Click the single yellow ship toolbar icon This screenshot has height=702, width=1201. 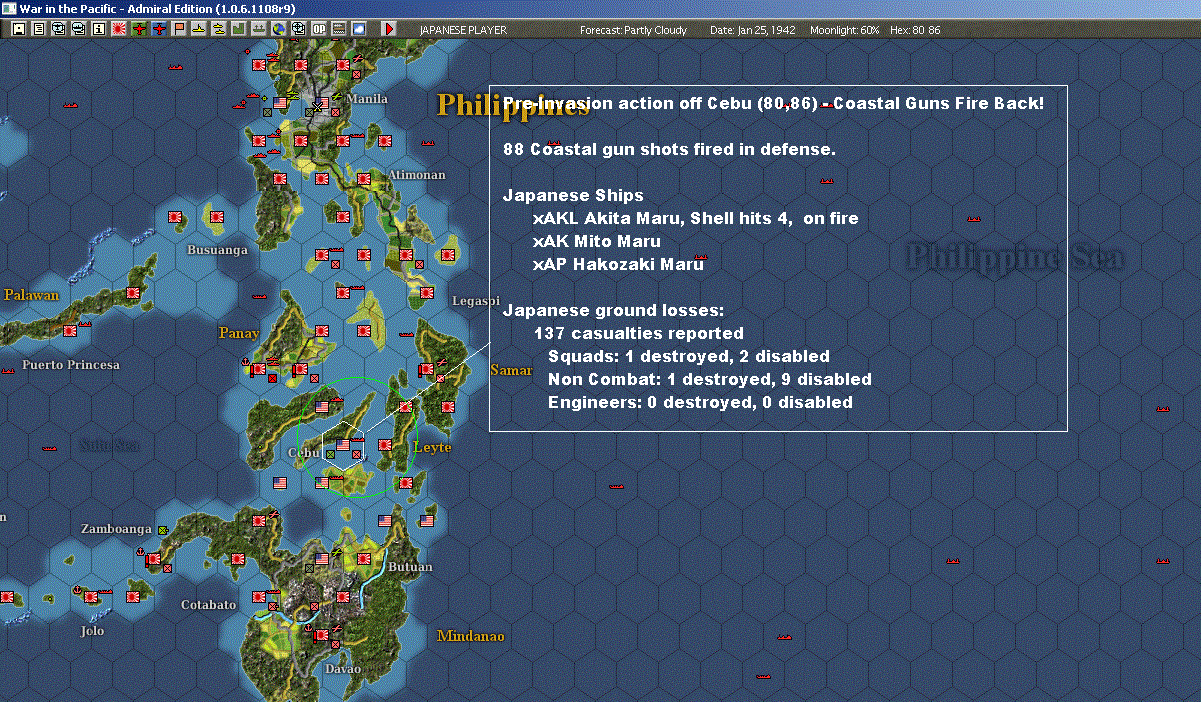tap(199, 29)
